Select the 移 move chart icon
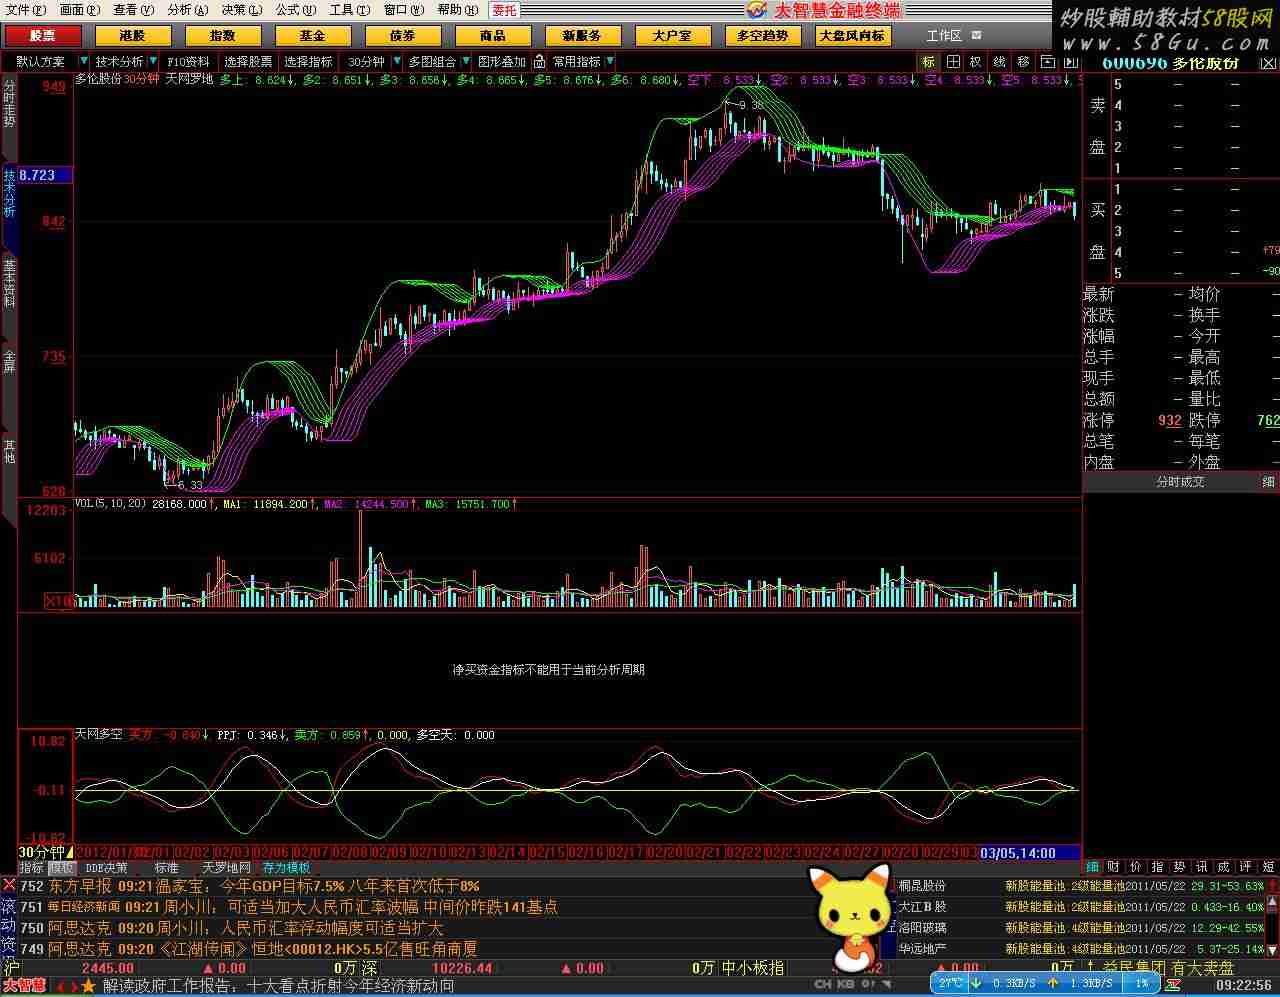This screenshot has width=1280, height=997. pos(1022,62)
